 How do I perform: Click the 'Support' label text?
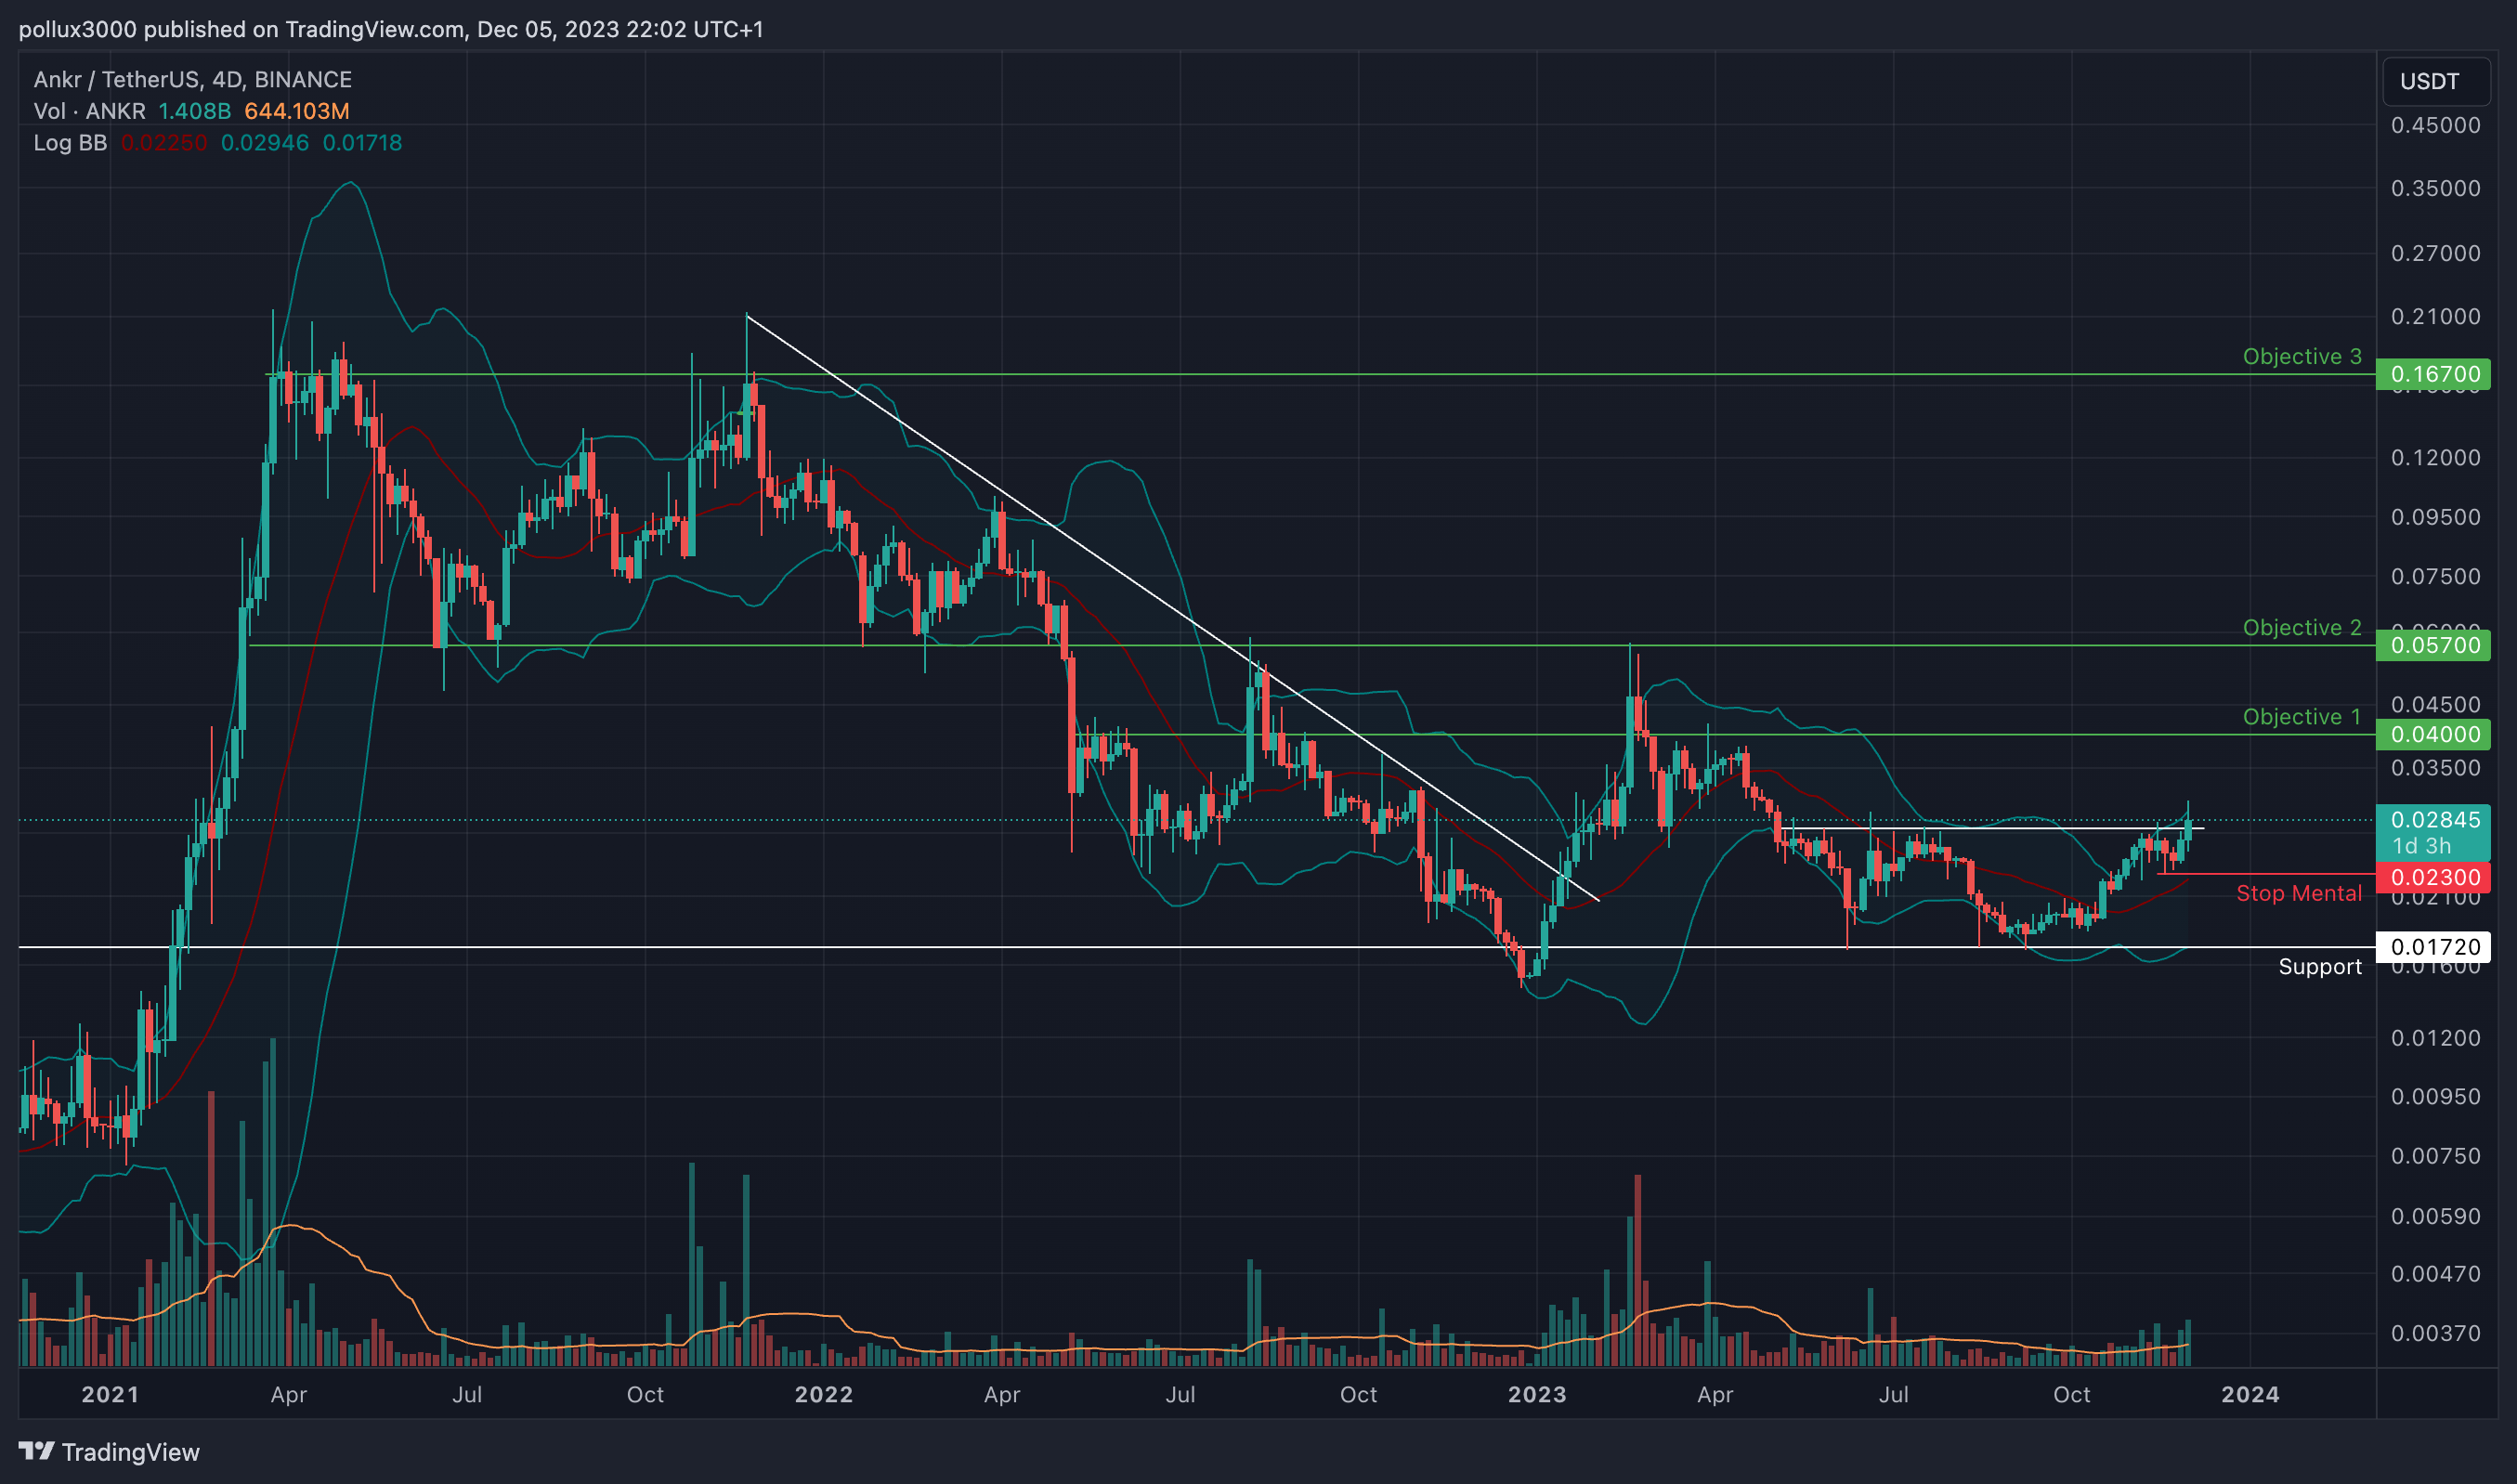pos(2320,967)
